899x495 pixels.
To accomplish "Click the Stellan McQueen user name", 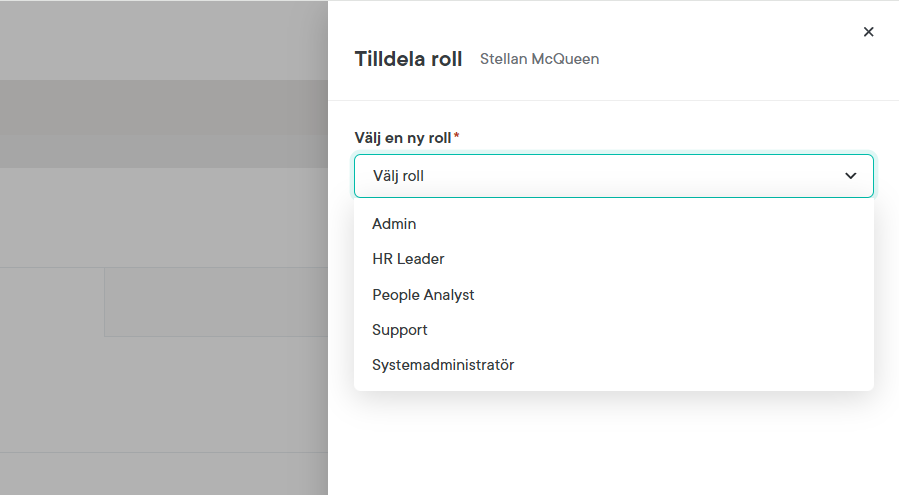I will [x=539, y=59].
